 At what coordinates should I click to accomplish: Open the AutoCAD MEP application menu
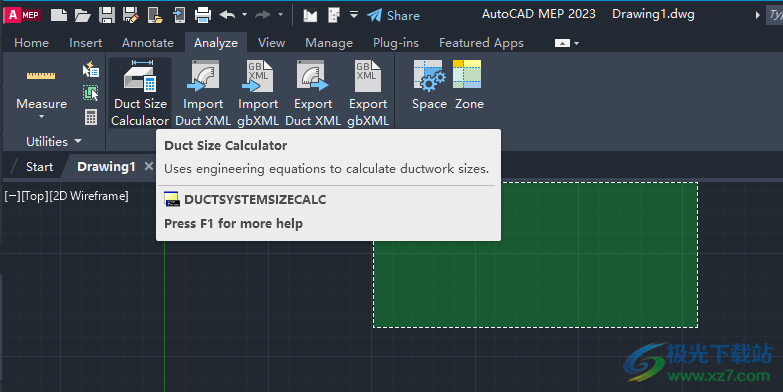(x=22, y=15)
